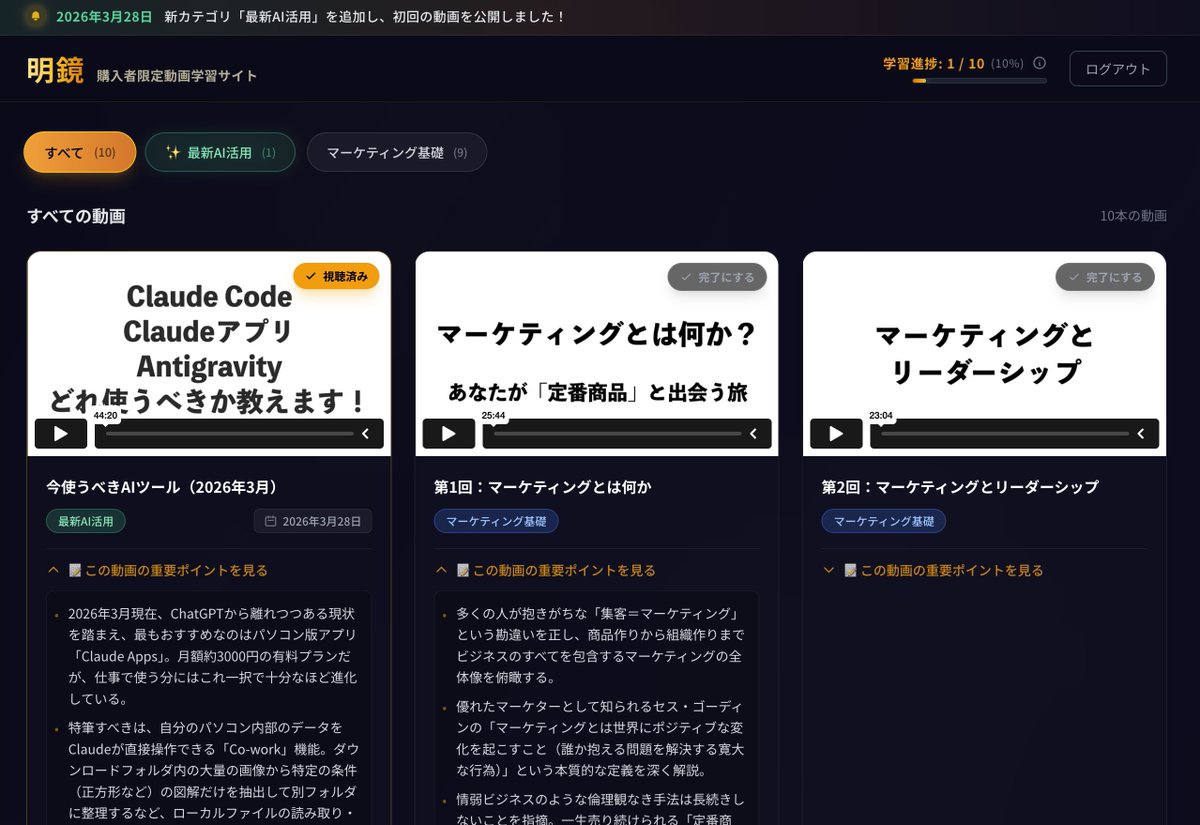Collapse player controls arrow on 第2回 video
Screen dimensions: 1200x825
point(1141,433)
